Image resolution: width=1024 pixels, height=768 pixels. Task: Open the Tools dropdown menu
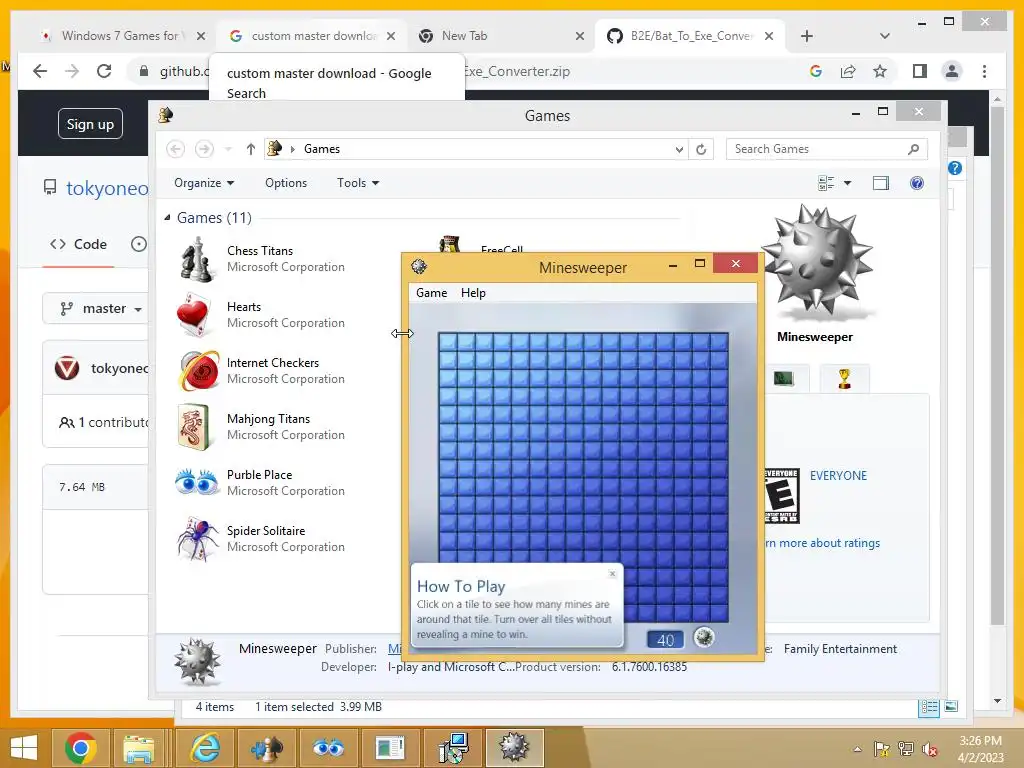click(358, 183)
